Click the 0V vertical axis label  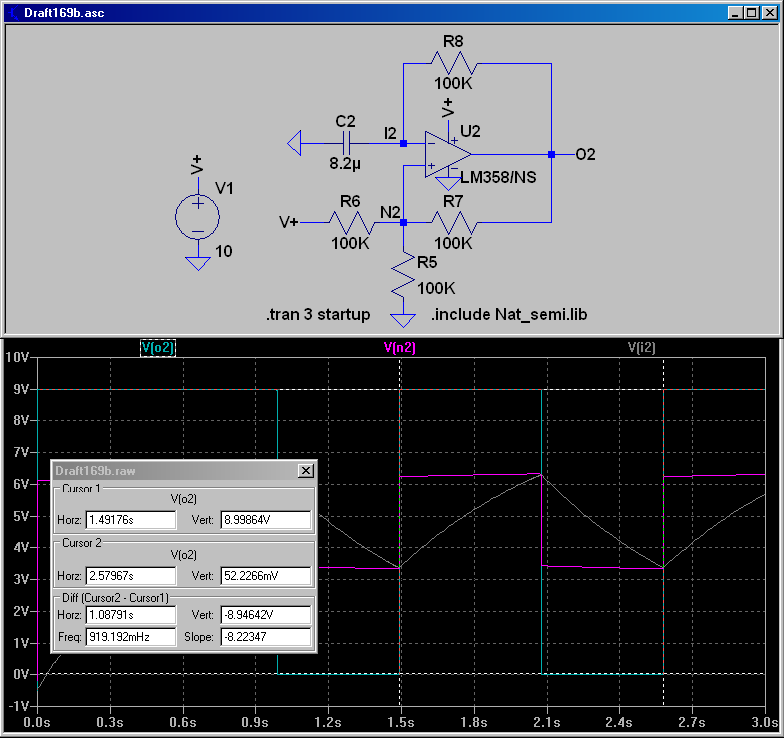coord(20,674)
